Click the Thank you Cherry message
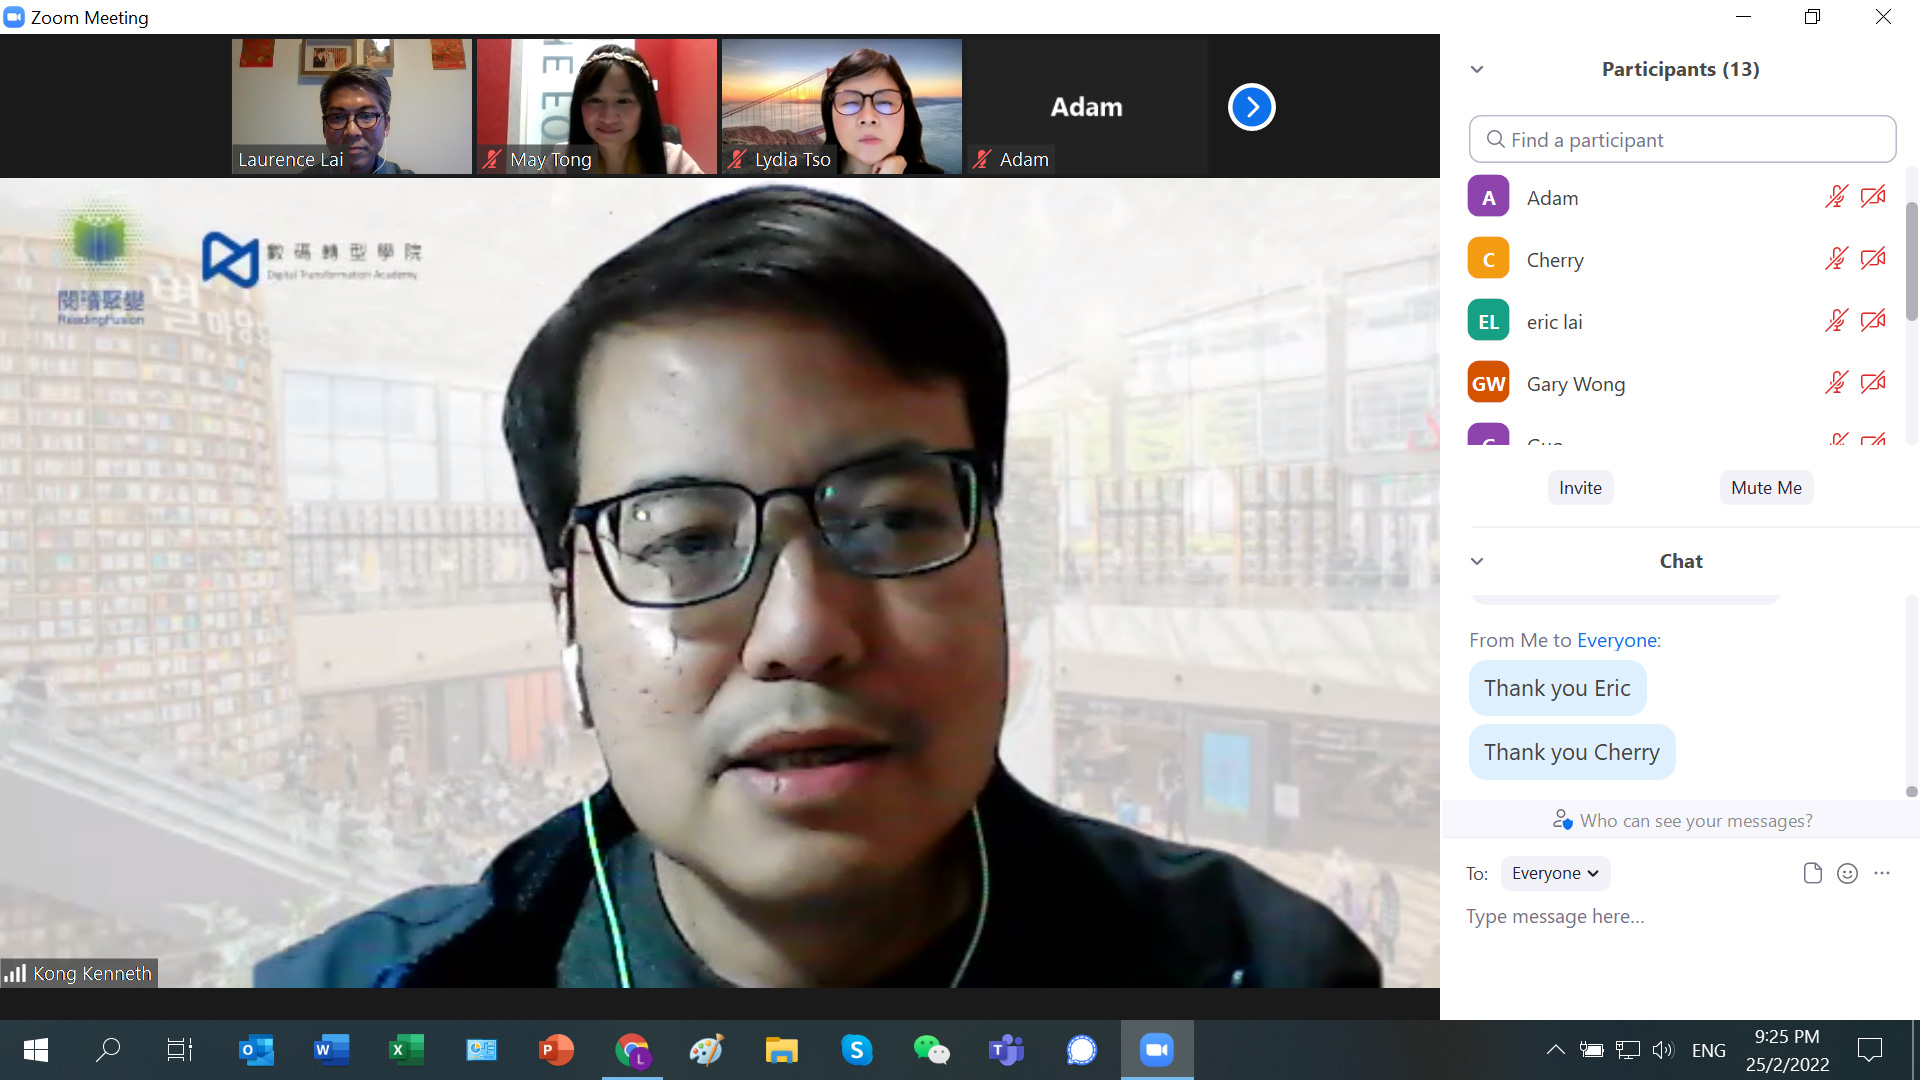Screen dimensions: 1920x1080 click(x=1571, y=752)
